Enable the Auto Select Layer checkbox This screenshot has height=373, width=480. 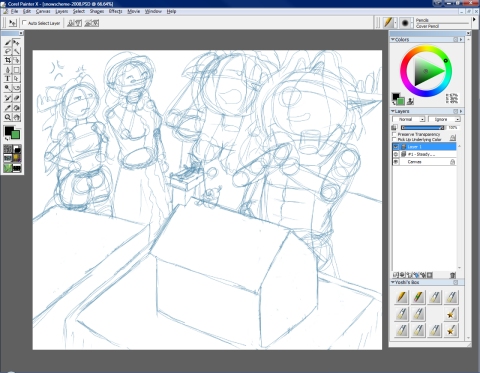click(24, 23)
